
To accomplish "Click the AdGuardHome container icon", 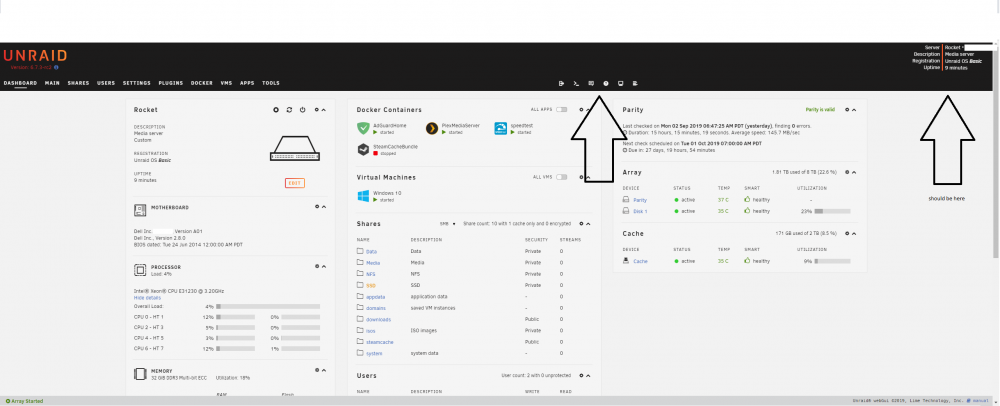I will point(364,128).
